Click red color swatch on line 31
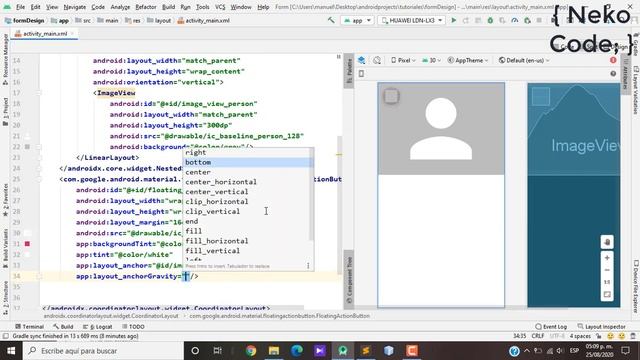Viewport: 640px width, 360px height. point(27,244)
